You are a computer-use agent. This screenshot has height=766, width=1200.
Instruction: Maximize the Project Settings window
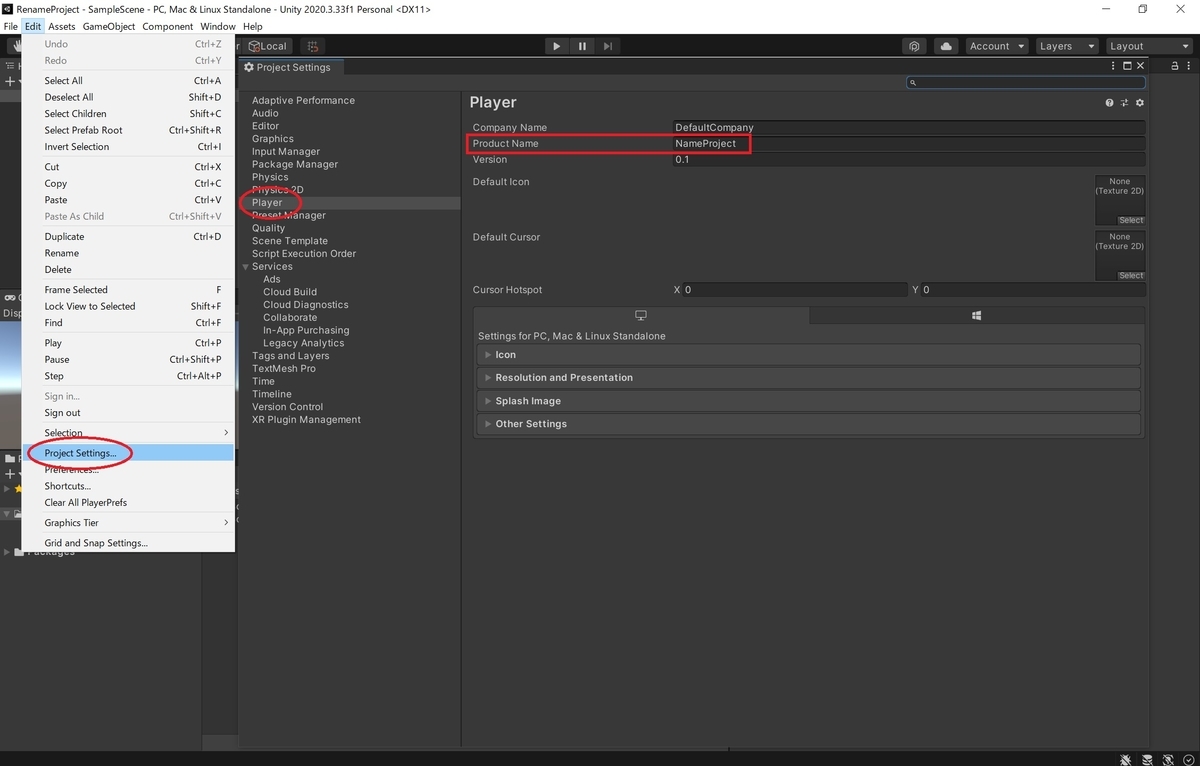coord(1128,66)
